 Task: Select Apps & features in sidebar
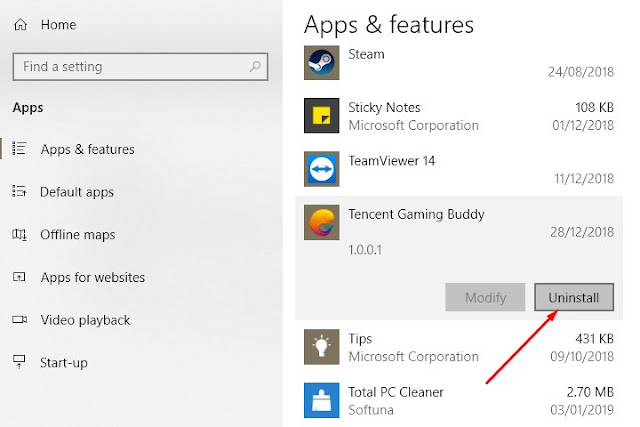(x=87, y=149)
